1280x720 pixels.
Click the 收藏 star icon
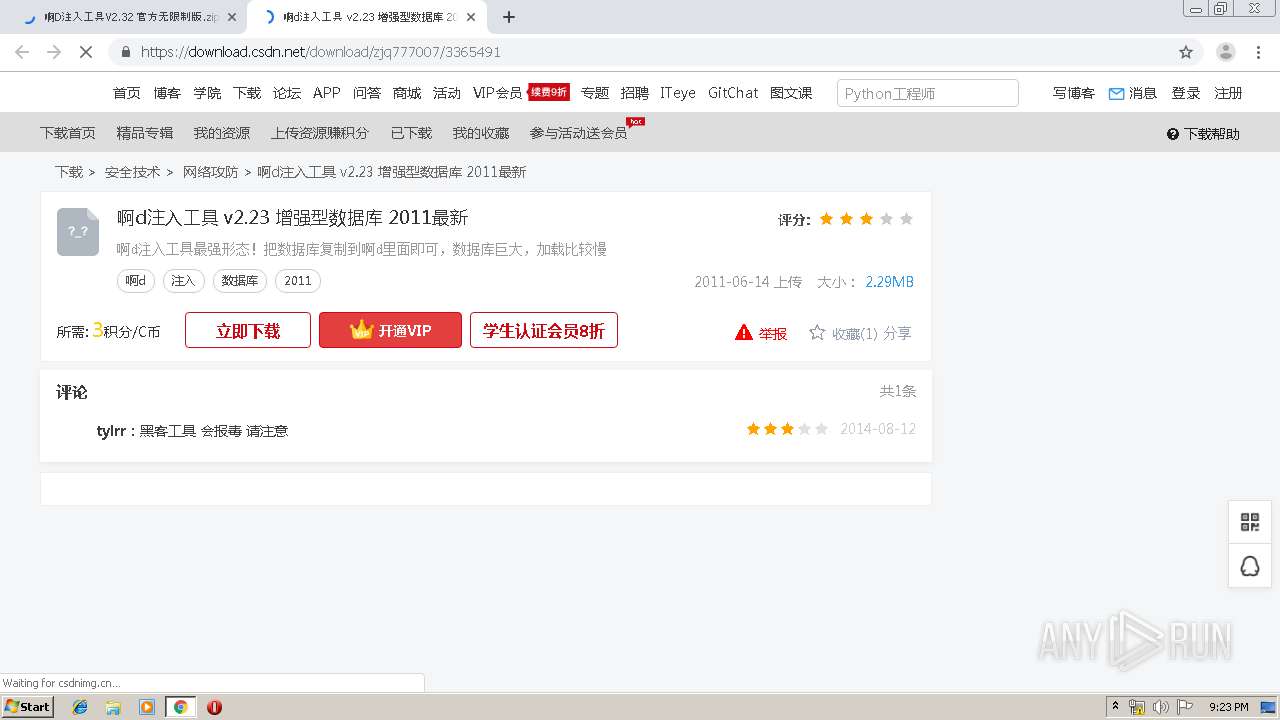817,332
